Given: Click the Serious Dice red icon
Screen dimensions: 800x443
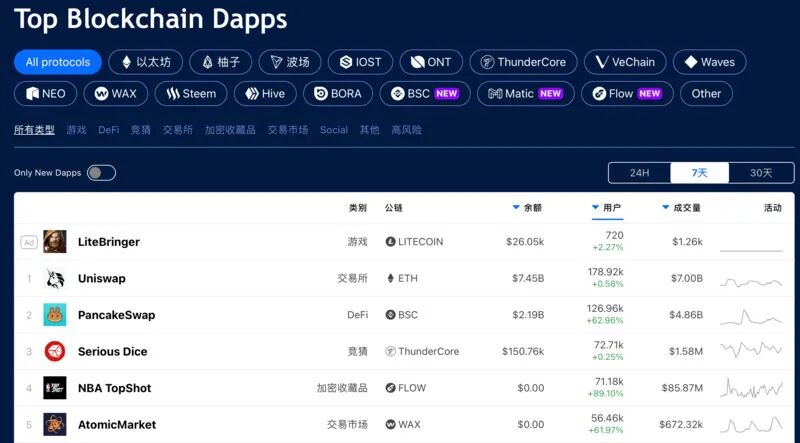Looking at the screenshot, I should click(55, 352).
